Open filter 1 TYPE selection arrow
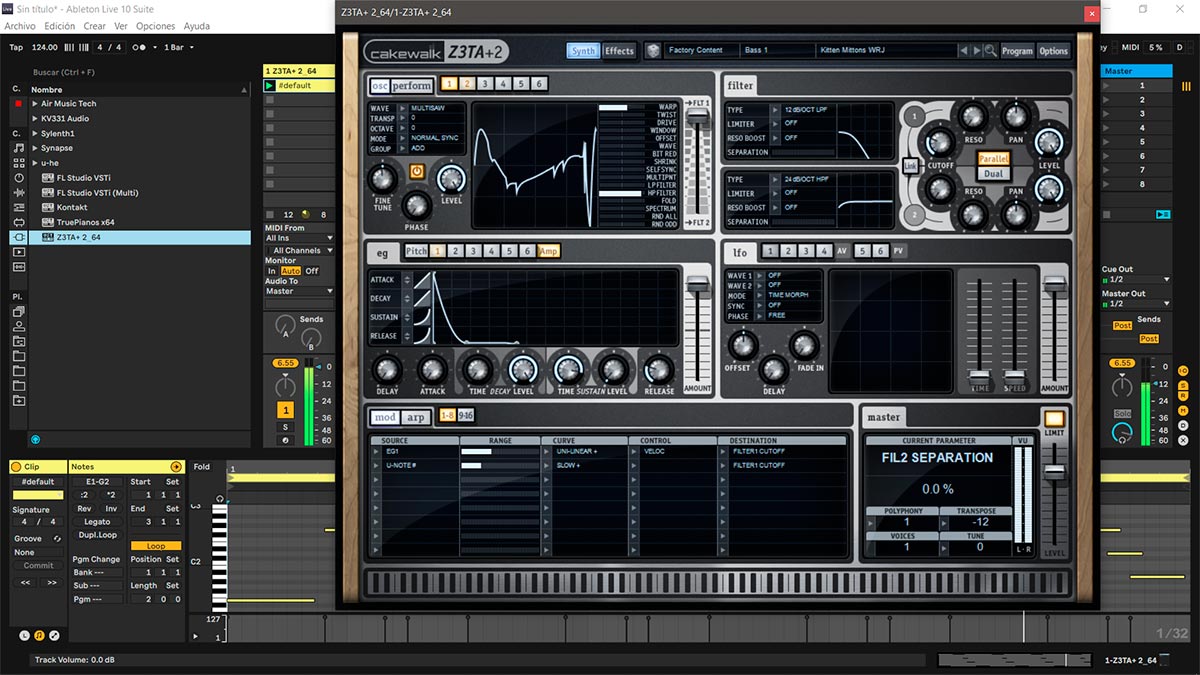 coord(776,110)
